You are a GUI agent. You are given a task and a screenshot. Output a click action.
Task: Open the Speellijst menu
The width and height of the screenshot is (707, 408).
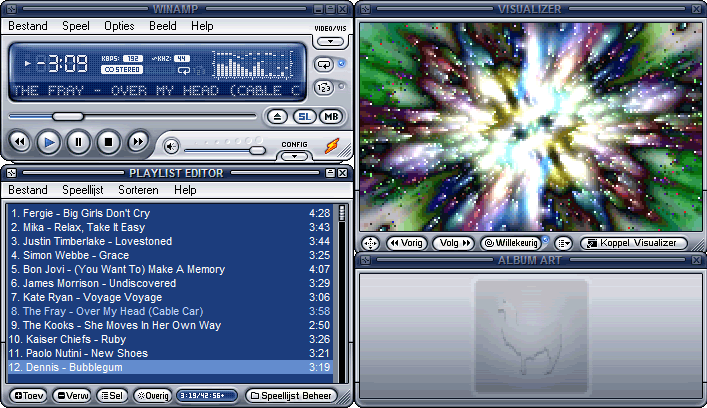[83, 190]
